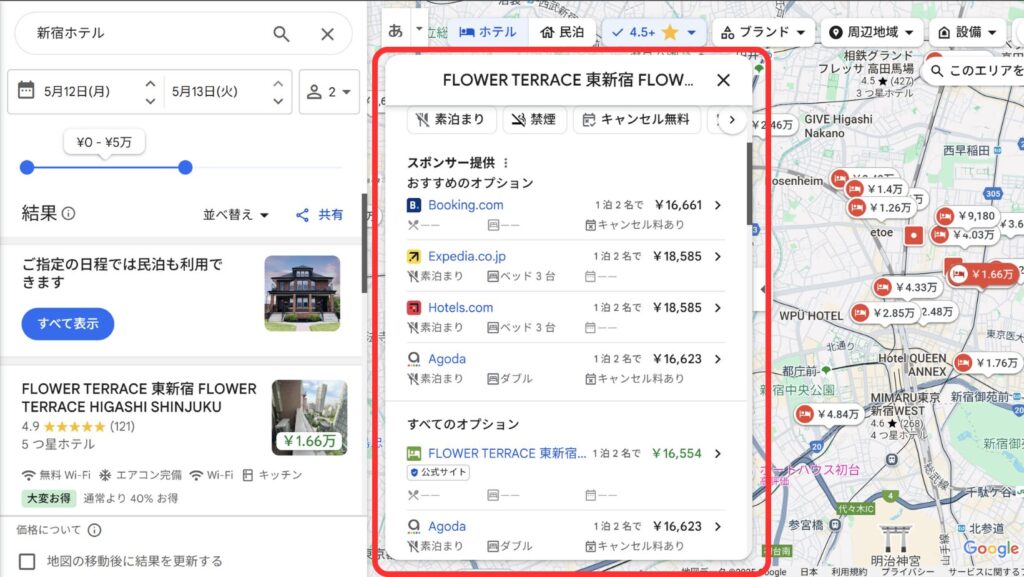
Task: Open FLOWER TERRACE hotel photo thumbnail in results
Action: coord(310,418)
